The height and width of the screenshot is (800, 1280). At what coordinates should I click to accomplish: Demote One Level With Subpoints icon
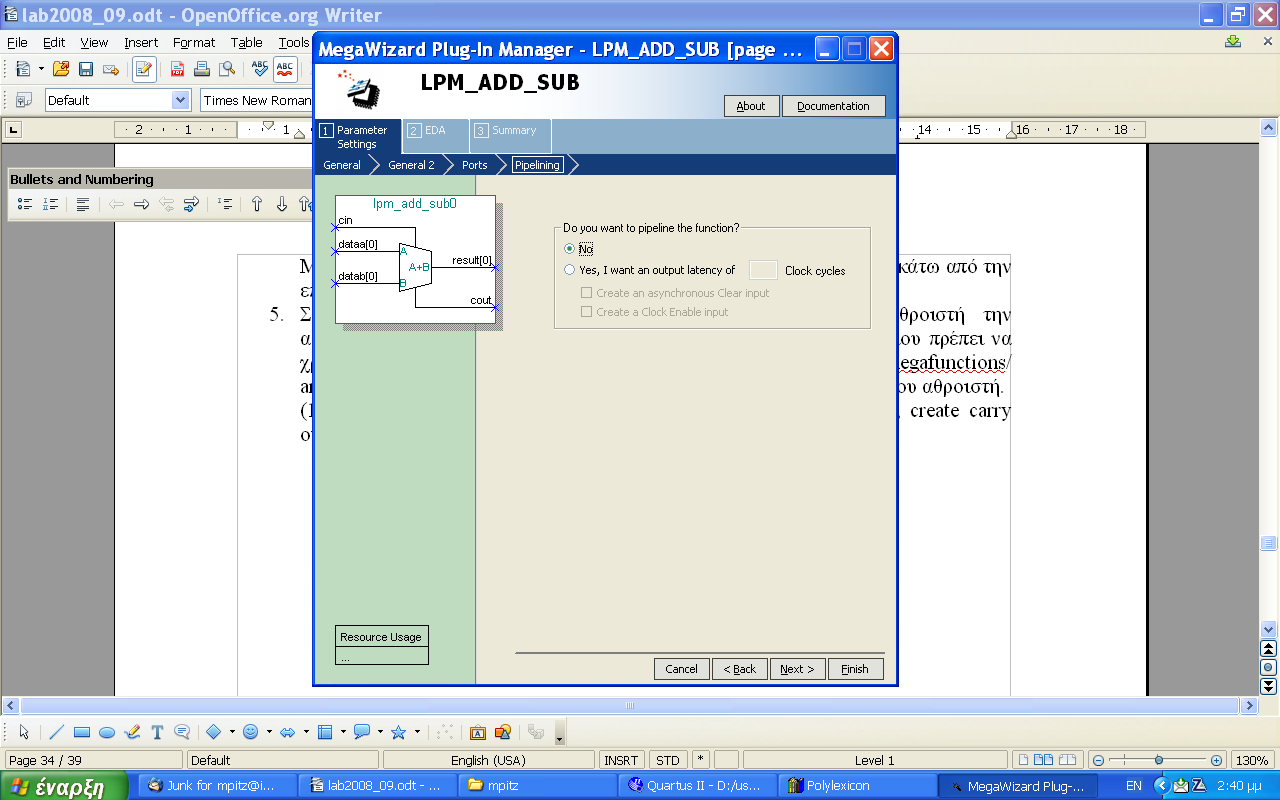pyautogui.click(x=191, y=204)
